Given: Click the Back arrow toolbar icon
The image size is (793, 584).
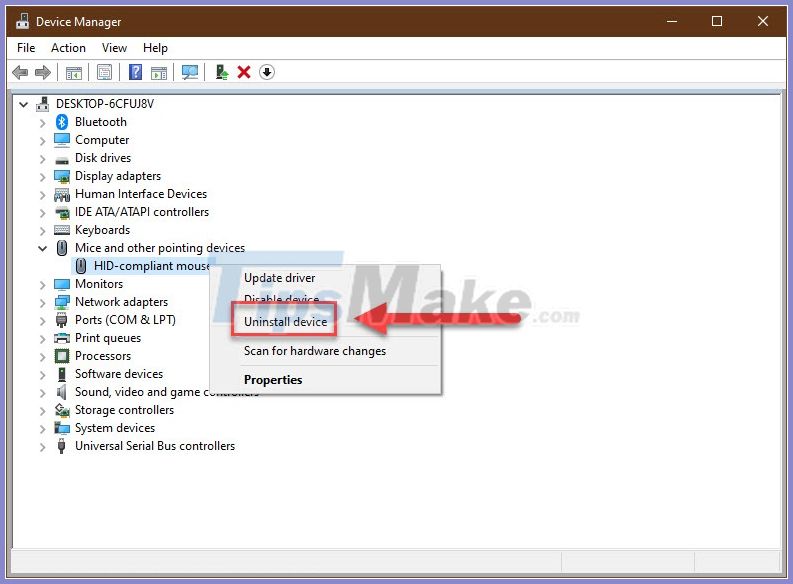Looking at the screenshot, I should pos(20,72).
